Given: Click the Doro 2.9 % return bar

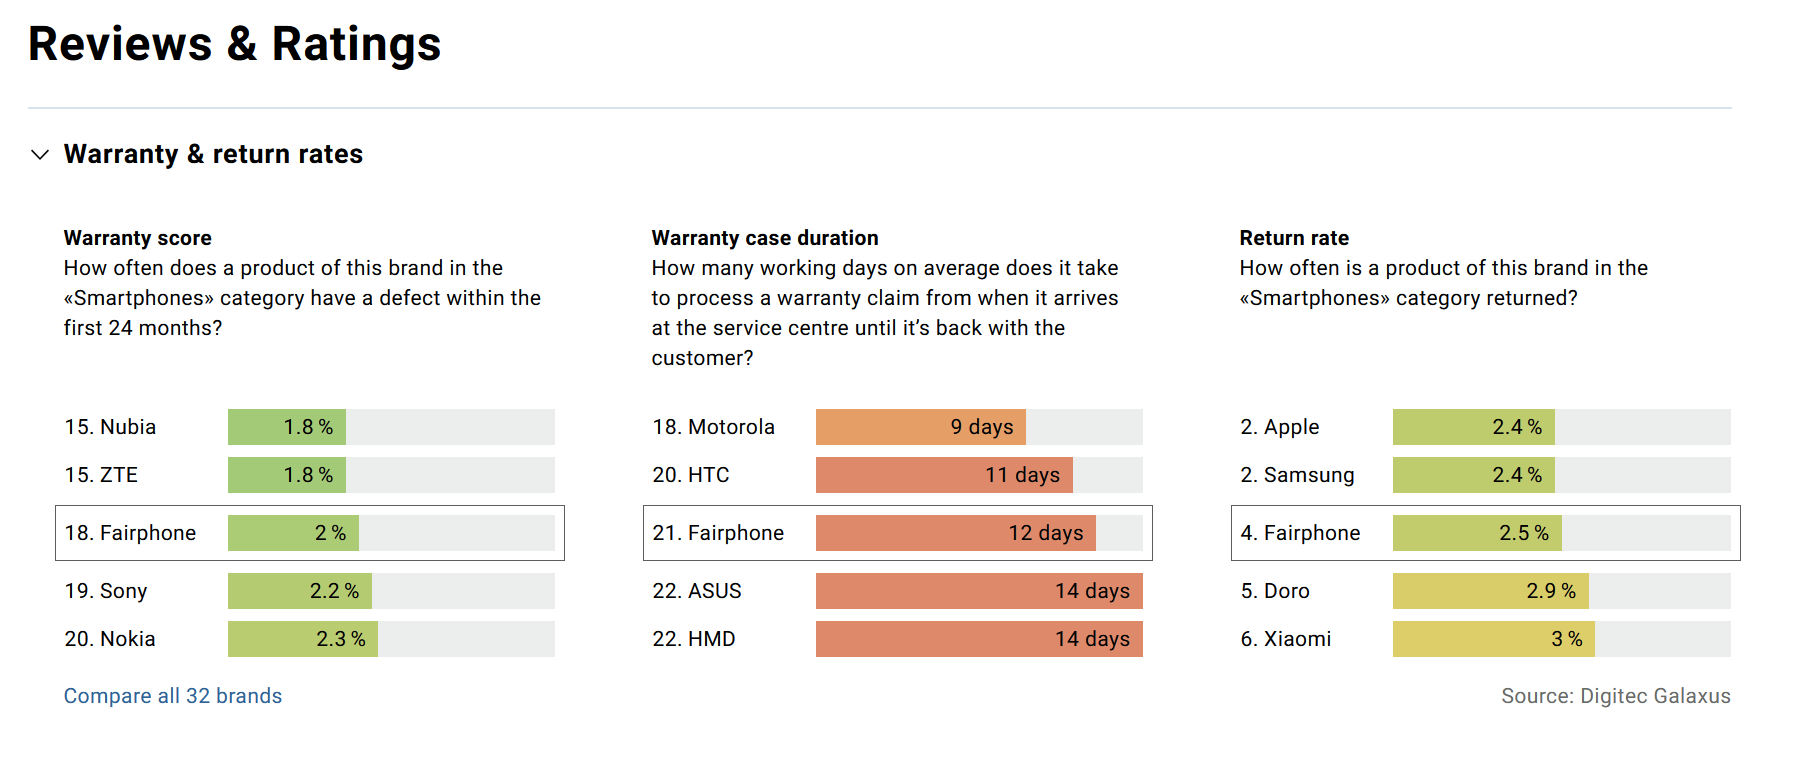Looking at the screenshot, I should [1490, 591].
